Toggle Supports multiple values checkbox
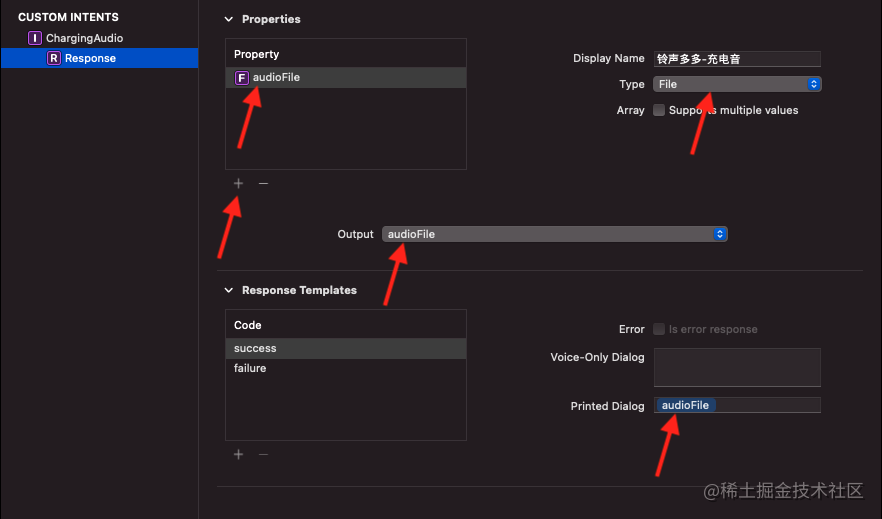882x519 pixels. [x=659, y=110]
